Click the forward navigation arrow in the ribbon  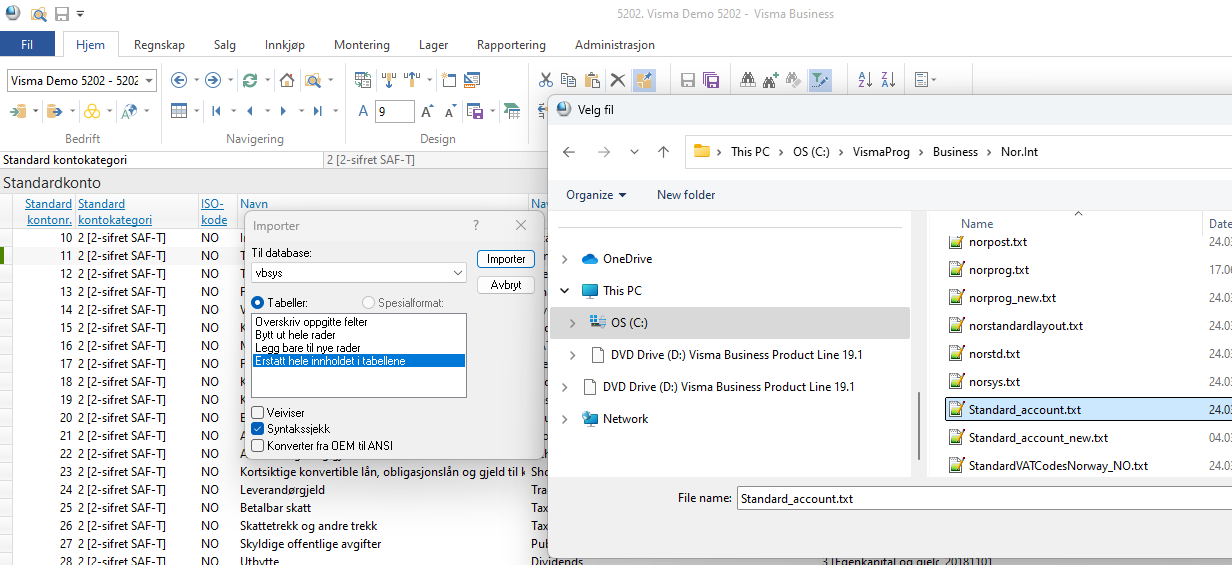(212, 80)
